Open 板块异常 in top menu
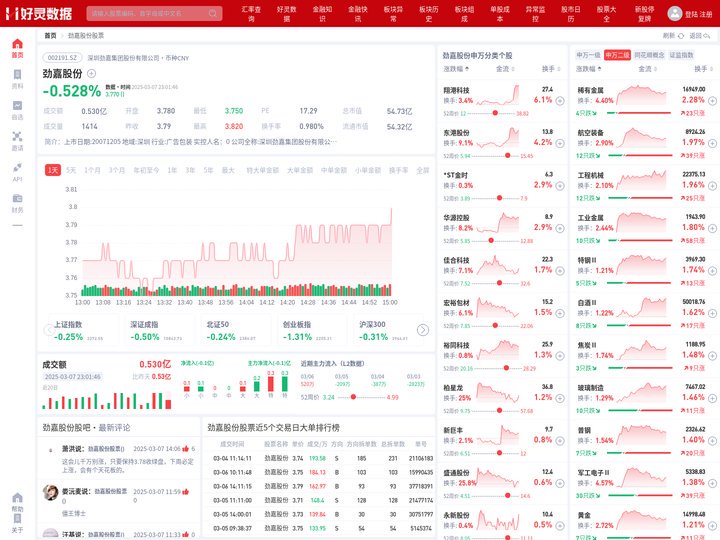720x540 pixels. (393, 14)
